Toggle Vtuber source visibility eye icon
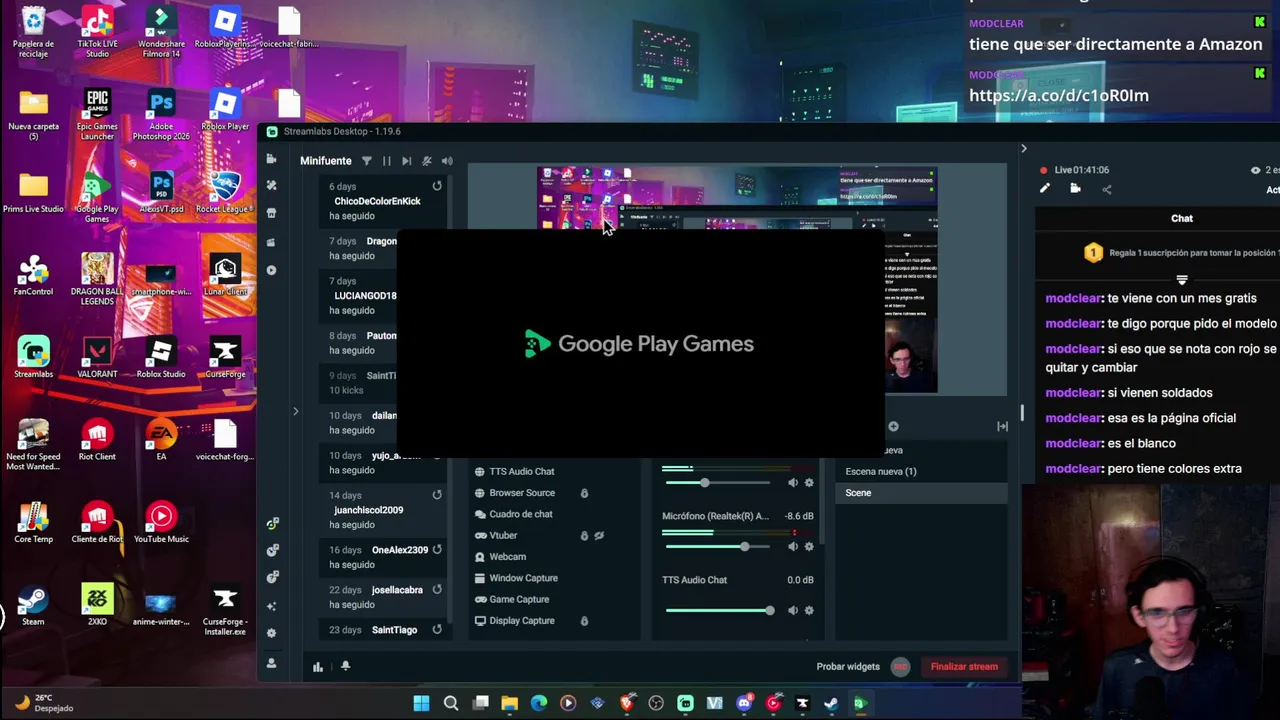 (599, 536)
